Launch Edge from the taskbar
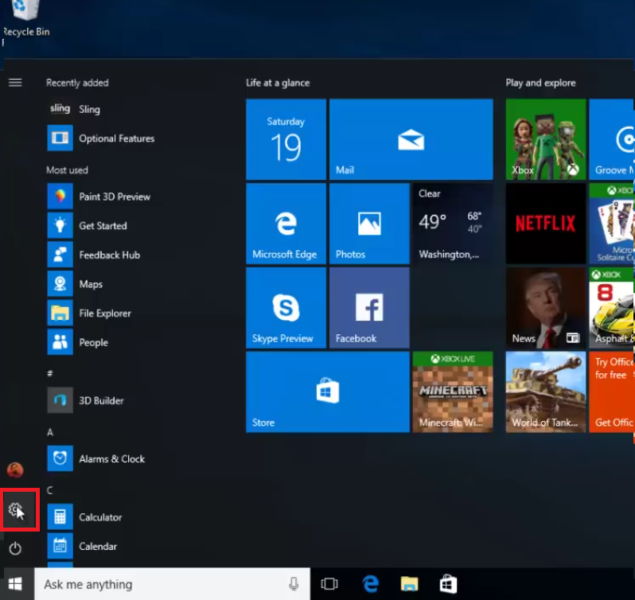635x600 pixels. [370, 584]
